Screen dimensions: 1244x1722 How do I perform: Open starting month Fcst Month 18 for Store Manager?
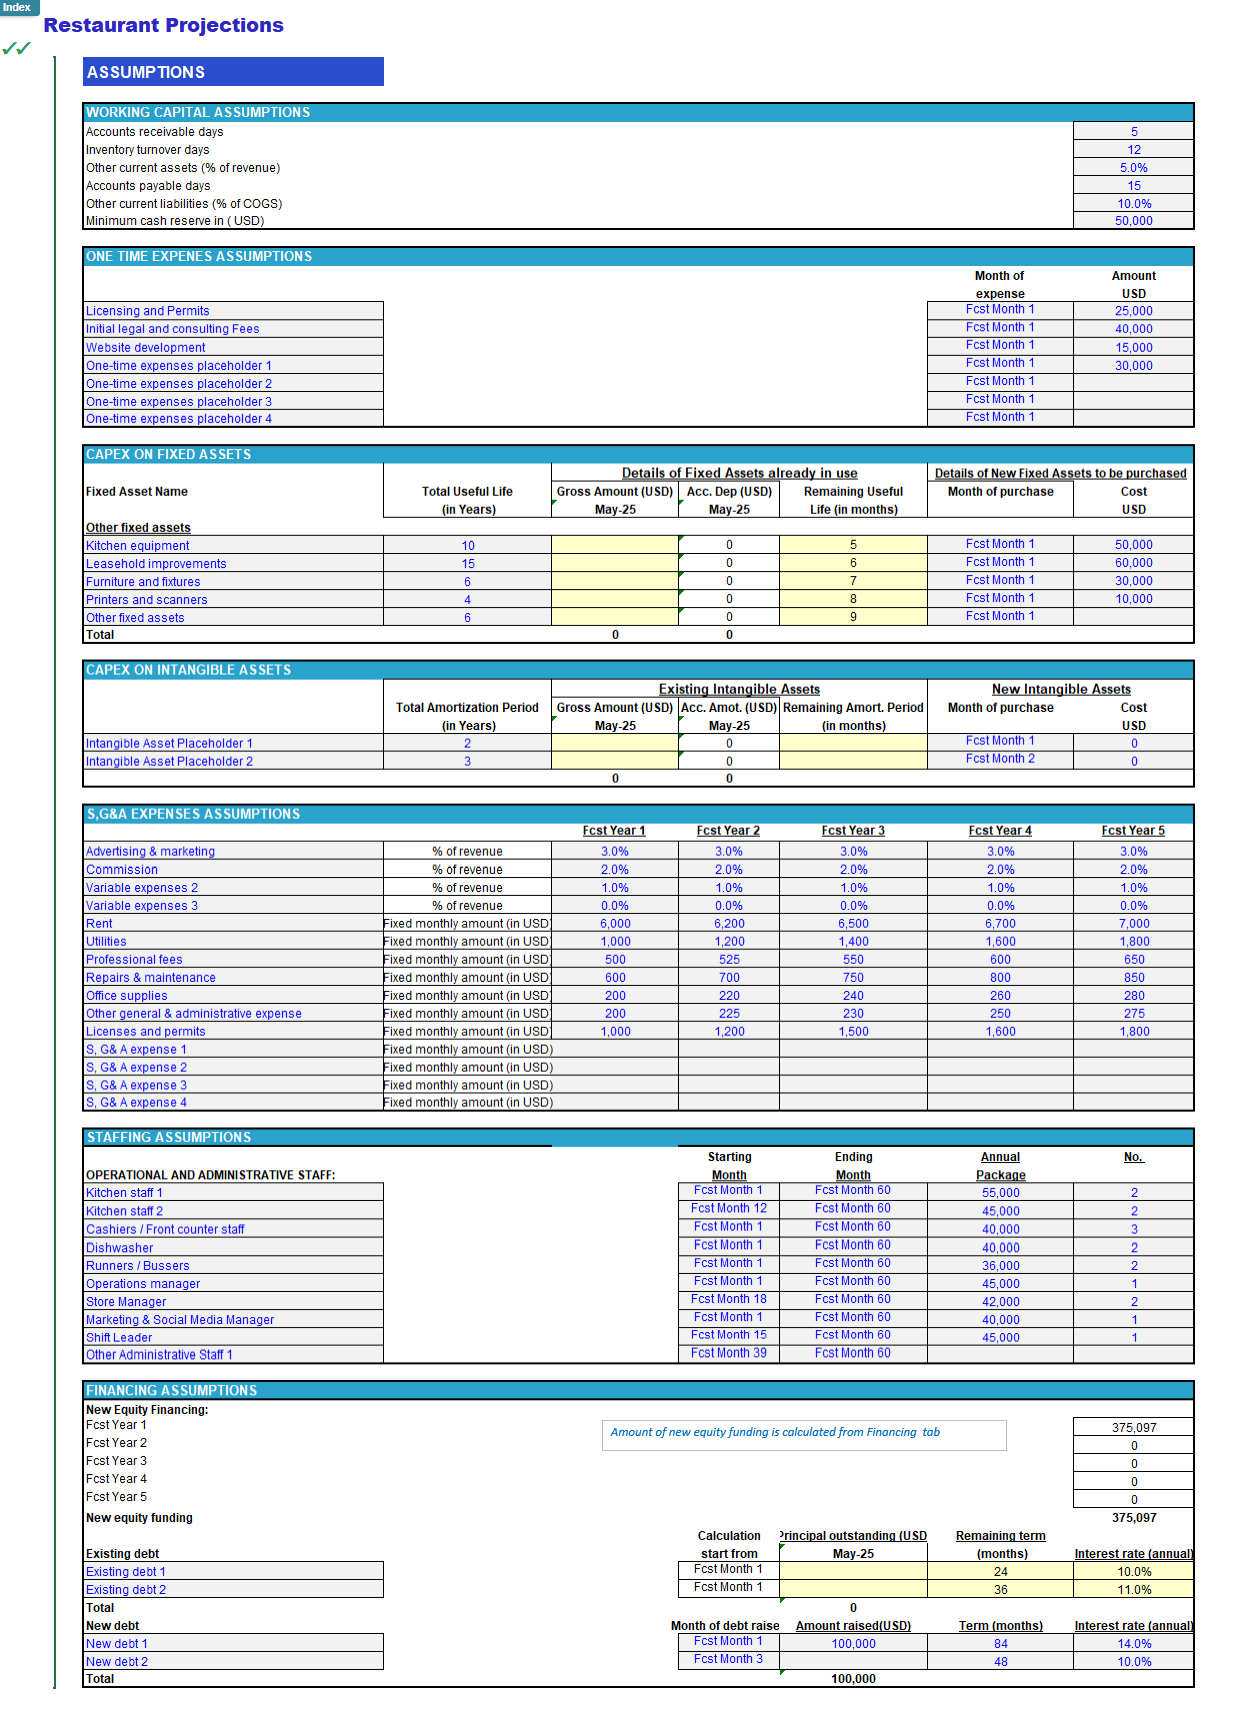pos(729,1300)
